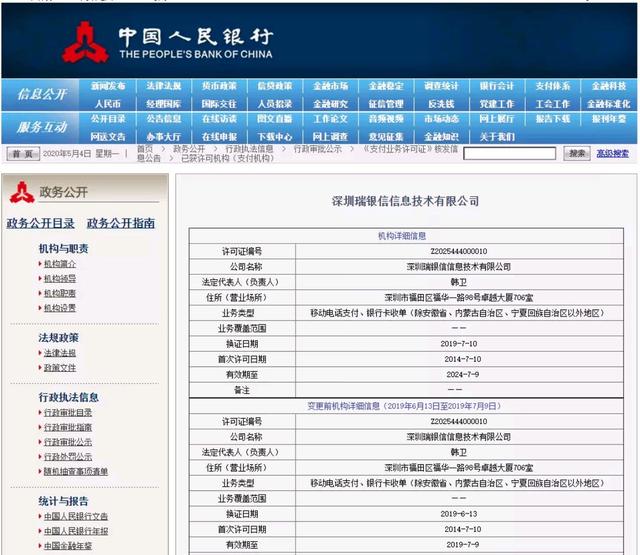Open 随机抽查事项清单 sidebar link

76,471
